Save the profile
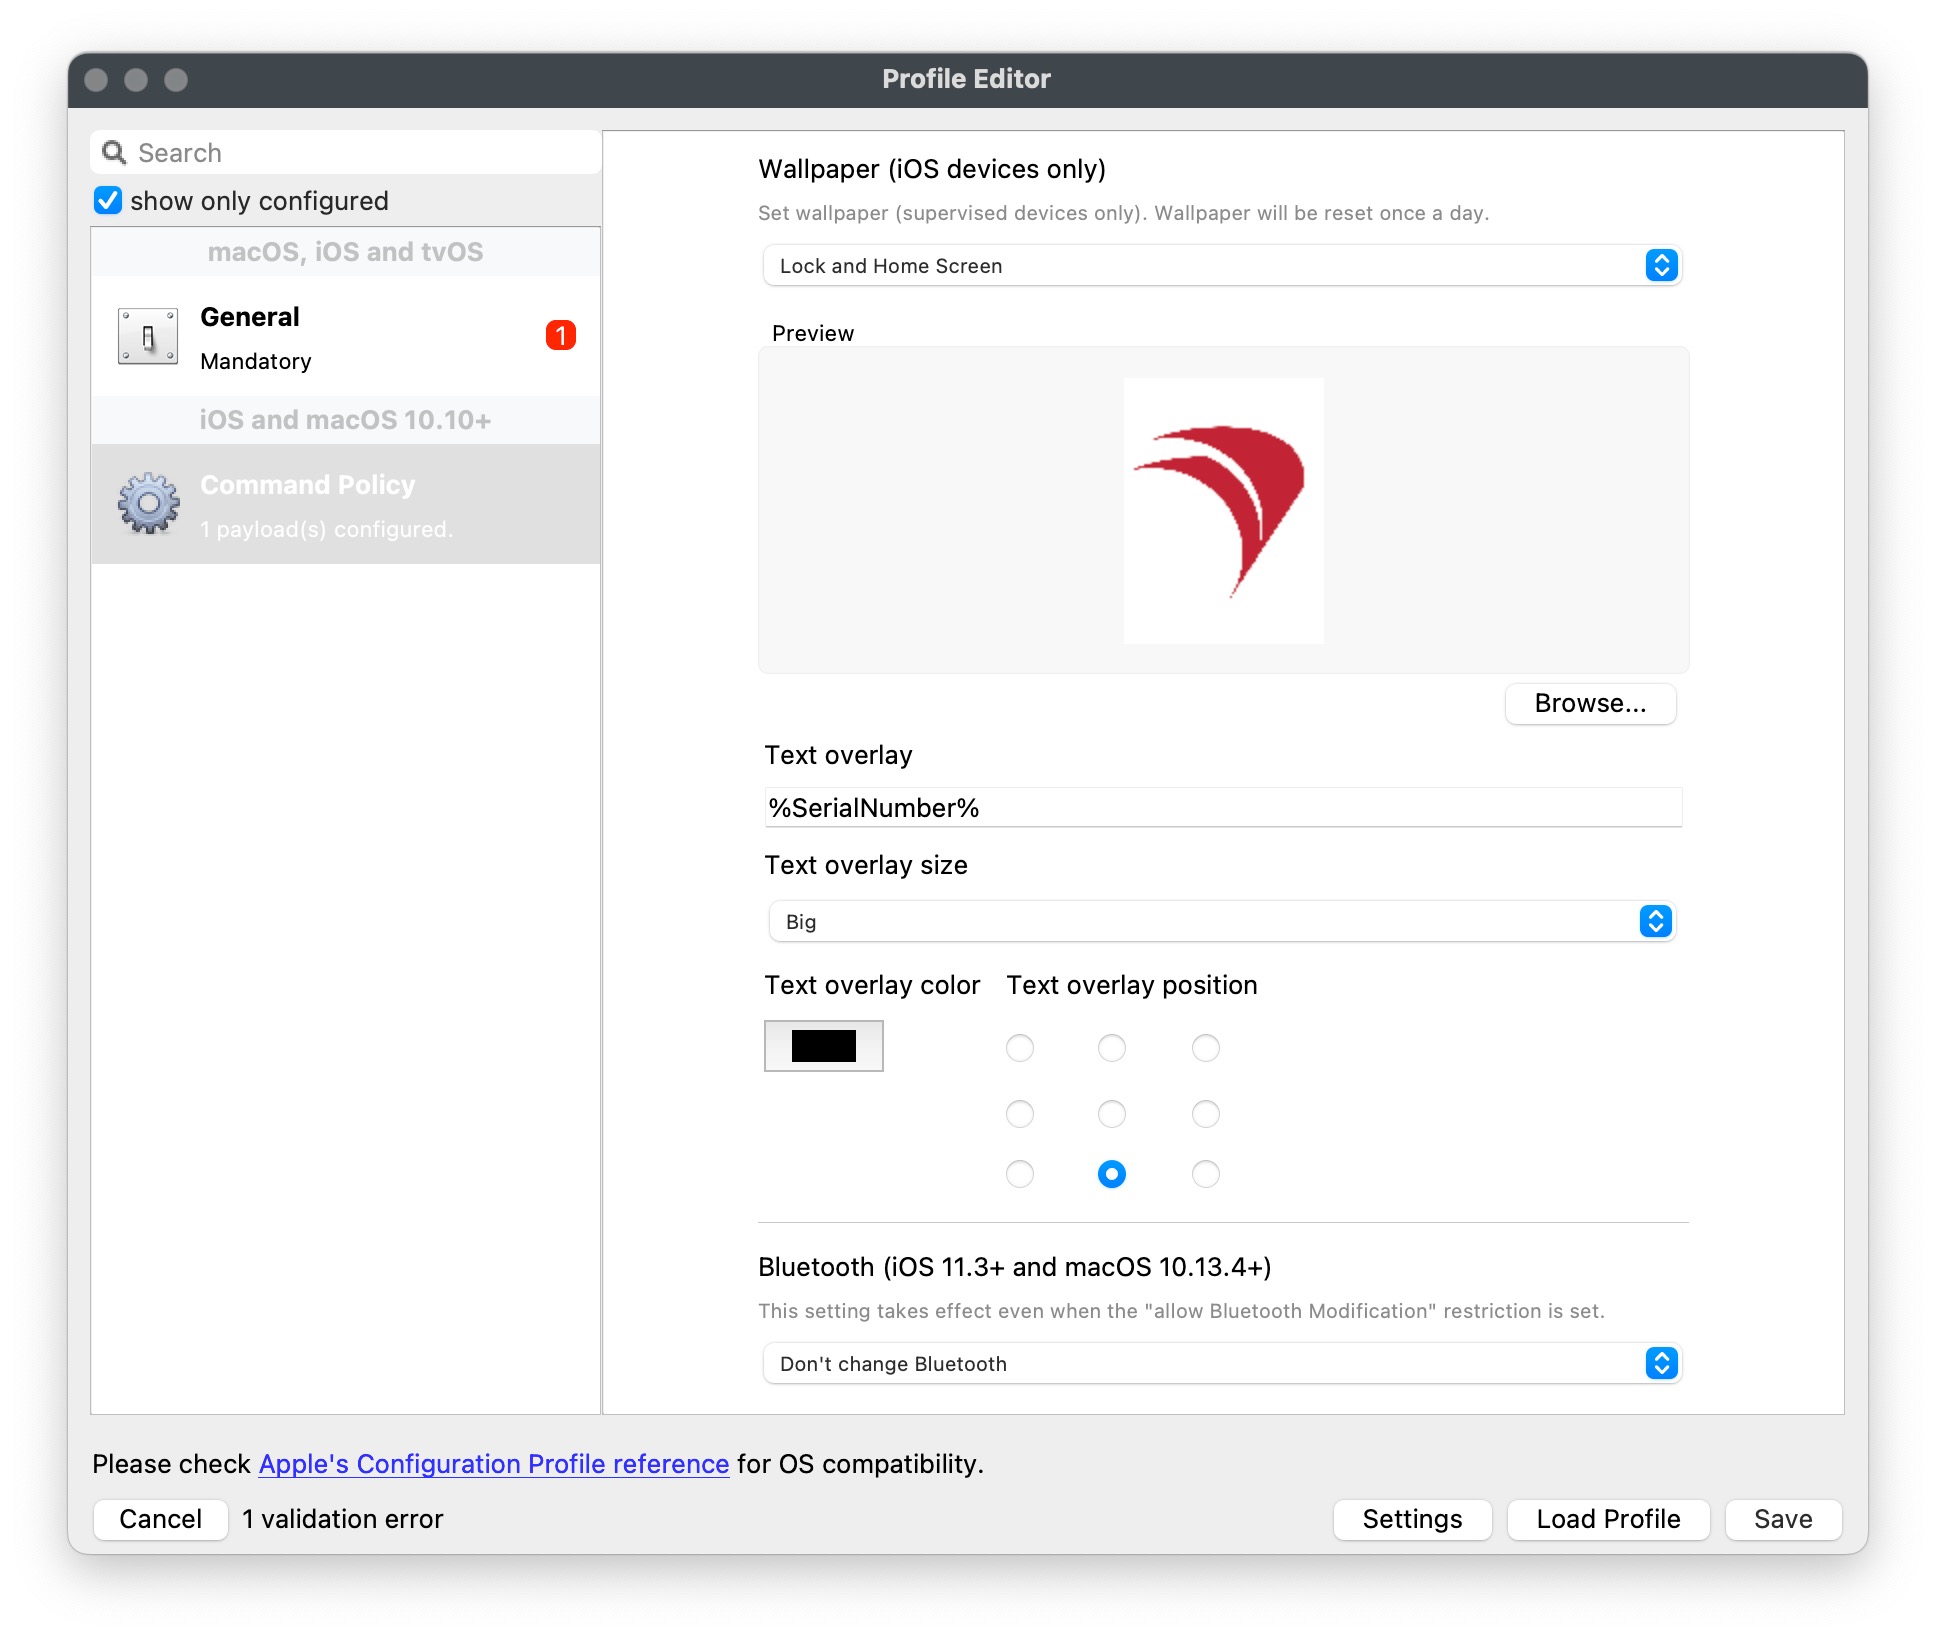The width and height of the screenshot is (1936, 1638). [x=1783, y=1519]
